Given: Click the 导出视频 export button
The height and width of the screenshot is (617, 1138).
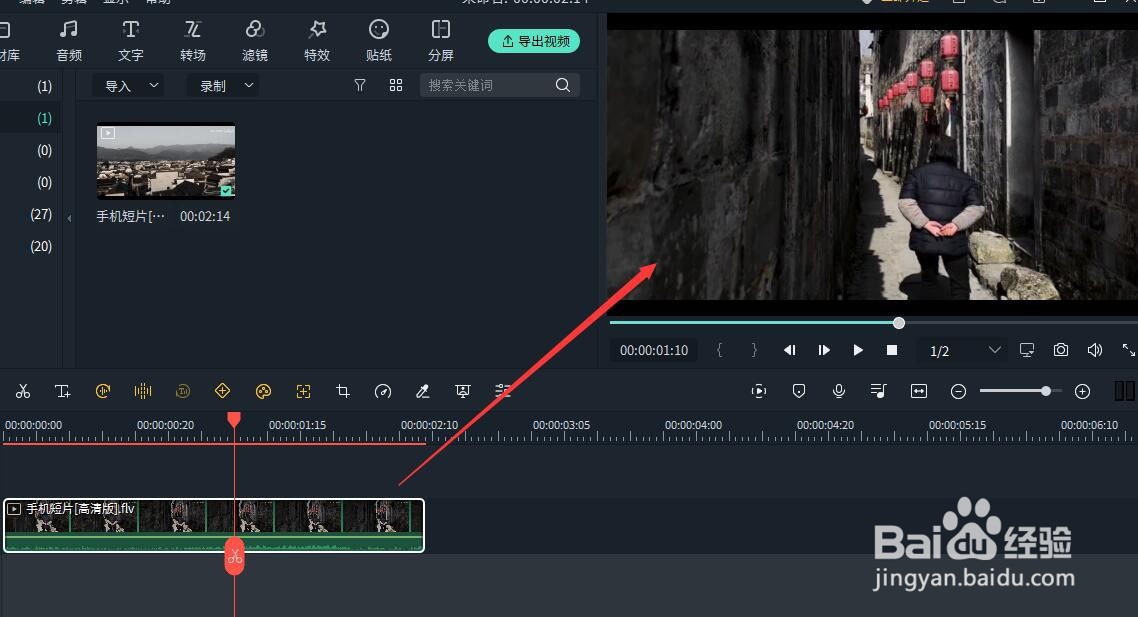Looking at the screenshot, I should pos(534,41).
